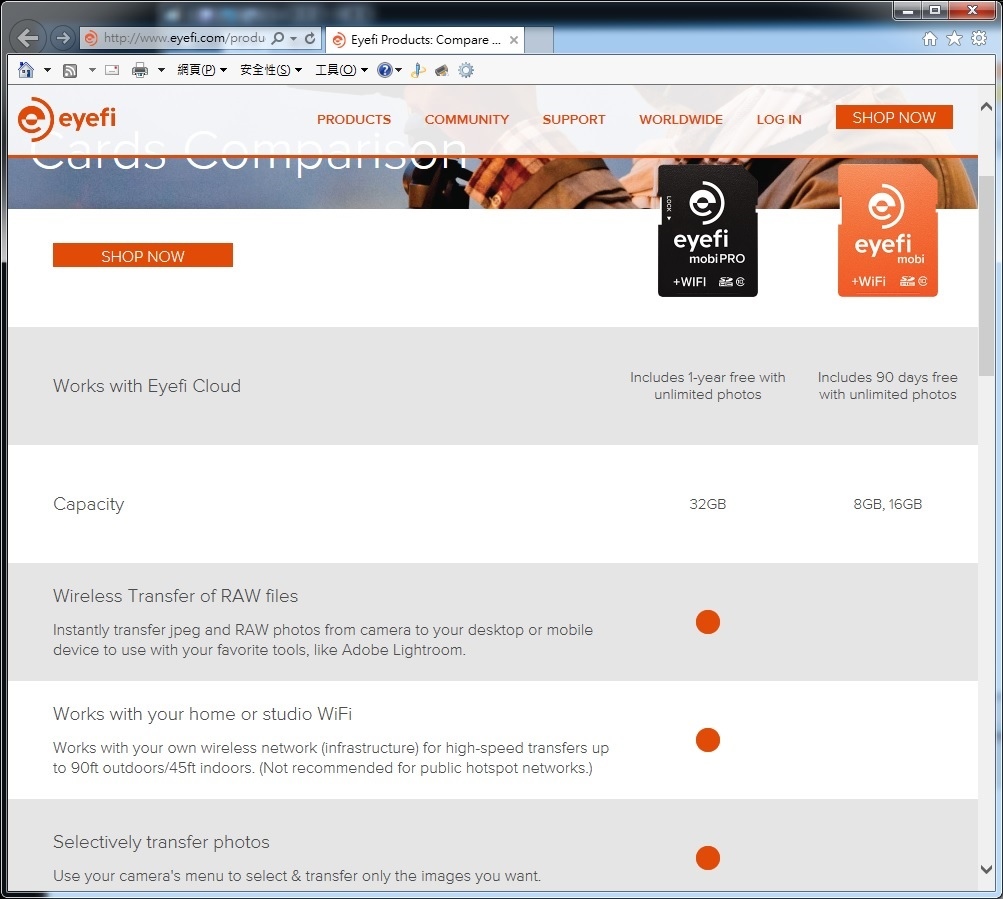Open the 工具(O) Tools menu
The image size is (1003, 899).
coord(342,70)
